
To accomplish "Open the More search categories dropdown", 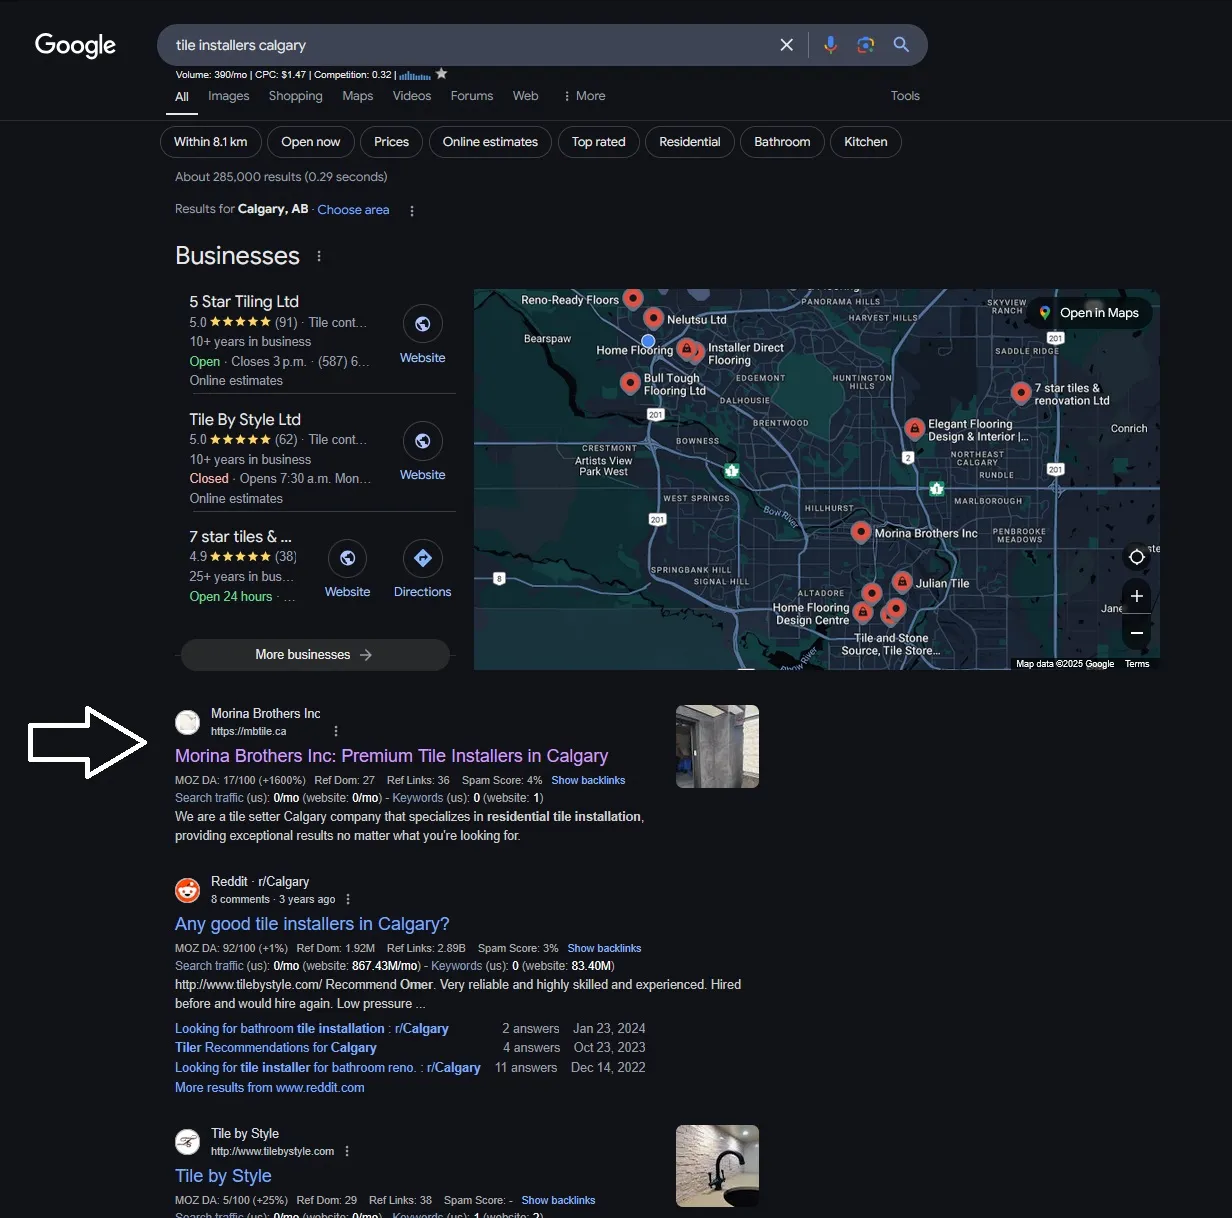I will (584, 95).
